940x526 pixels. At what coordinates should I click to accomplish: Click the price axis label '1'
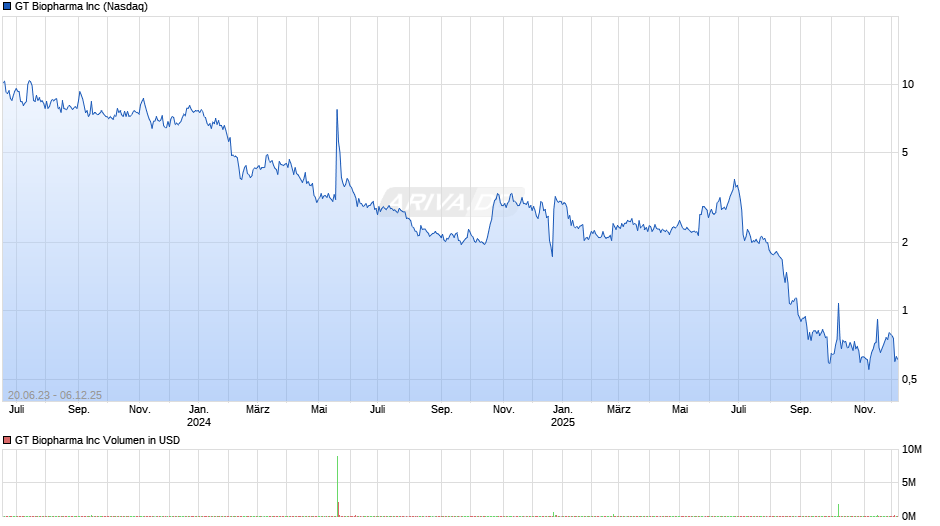point(905,311)
